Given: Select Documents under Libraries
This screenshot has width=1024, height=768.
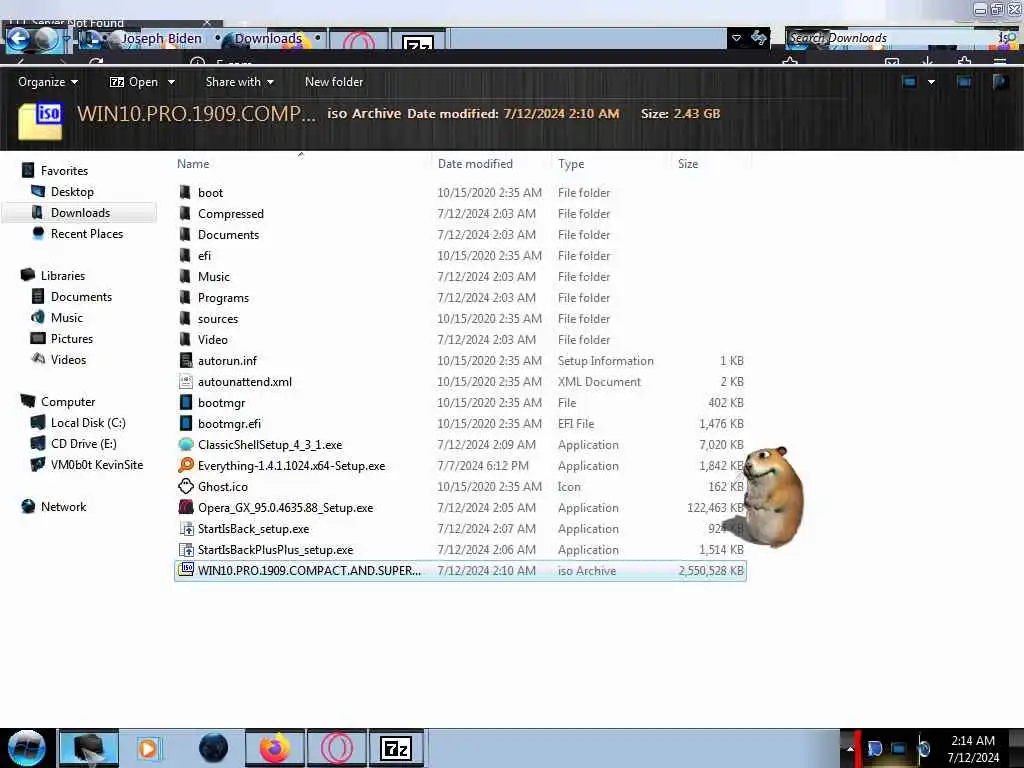Looking at the screenshot, I should pos(81,296).
